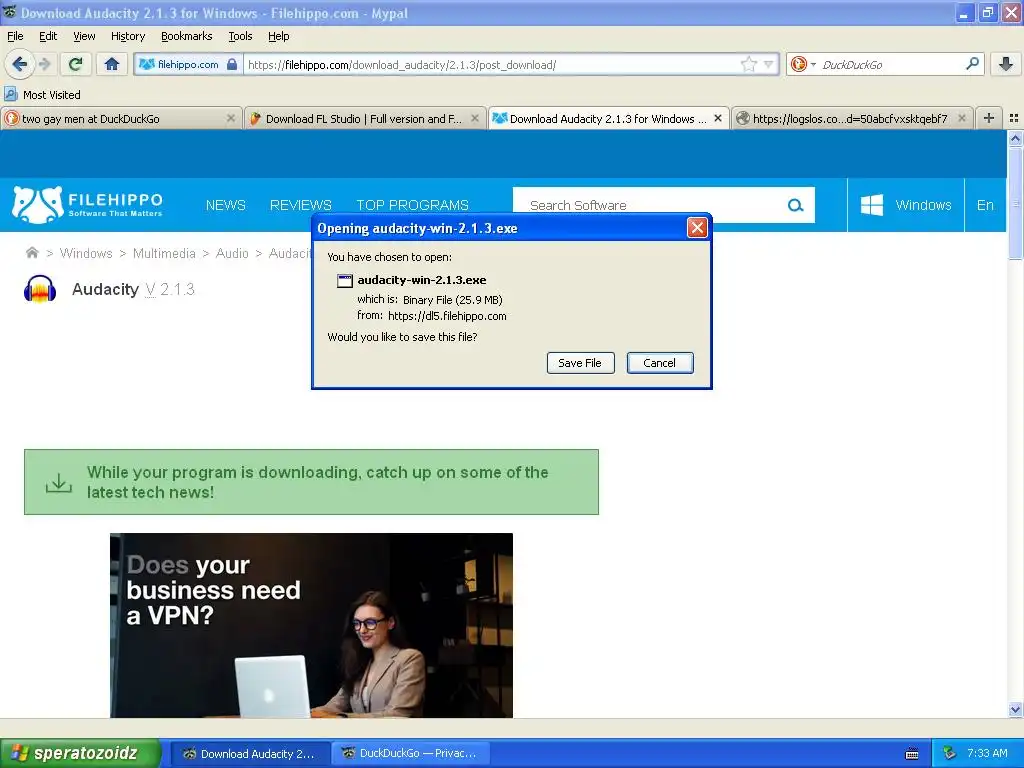Click the search magnifier in DuckDuckGo box
1024x768 pixels.
972,64
